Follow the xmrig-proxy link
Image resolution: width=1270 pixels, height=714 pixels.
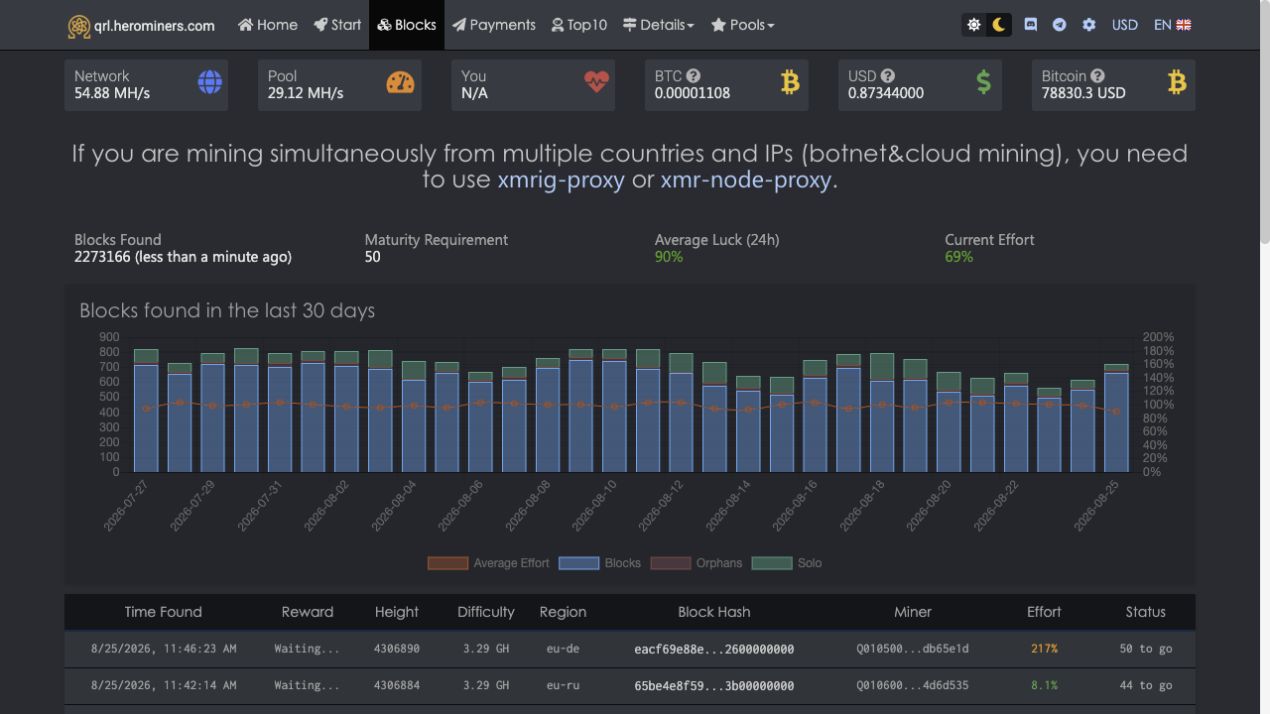(561, 180)
